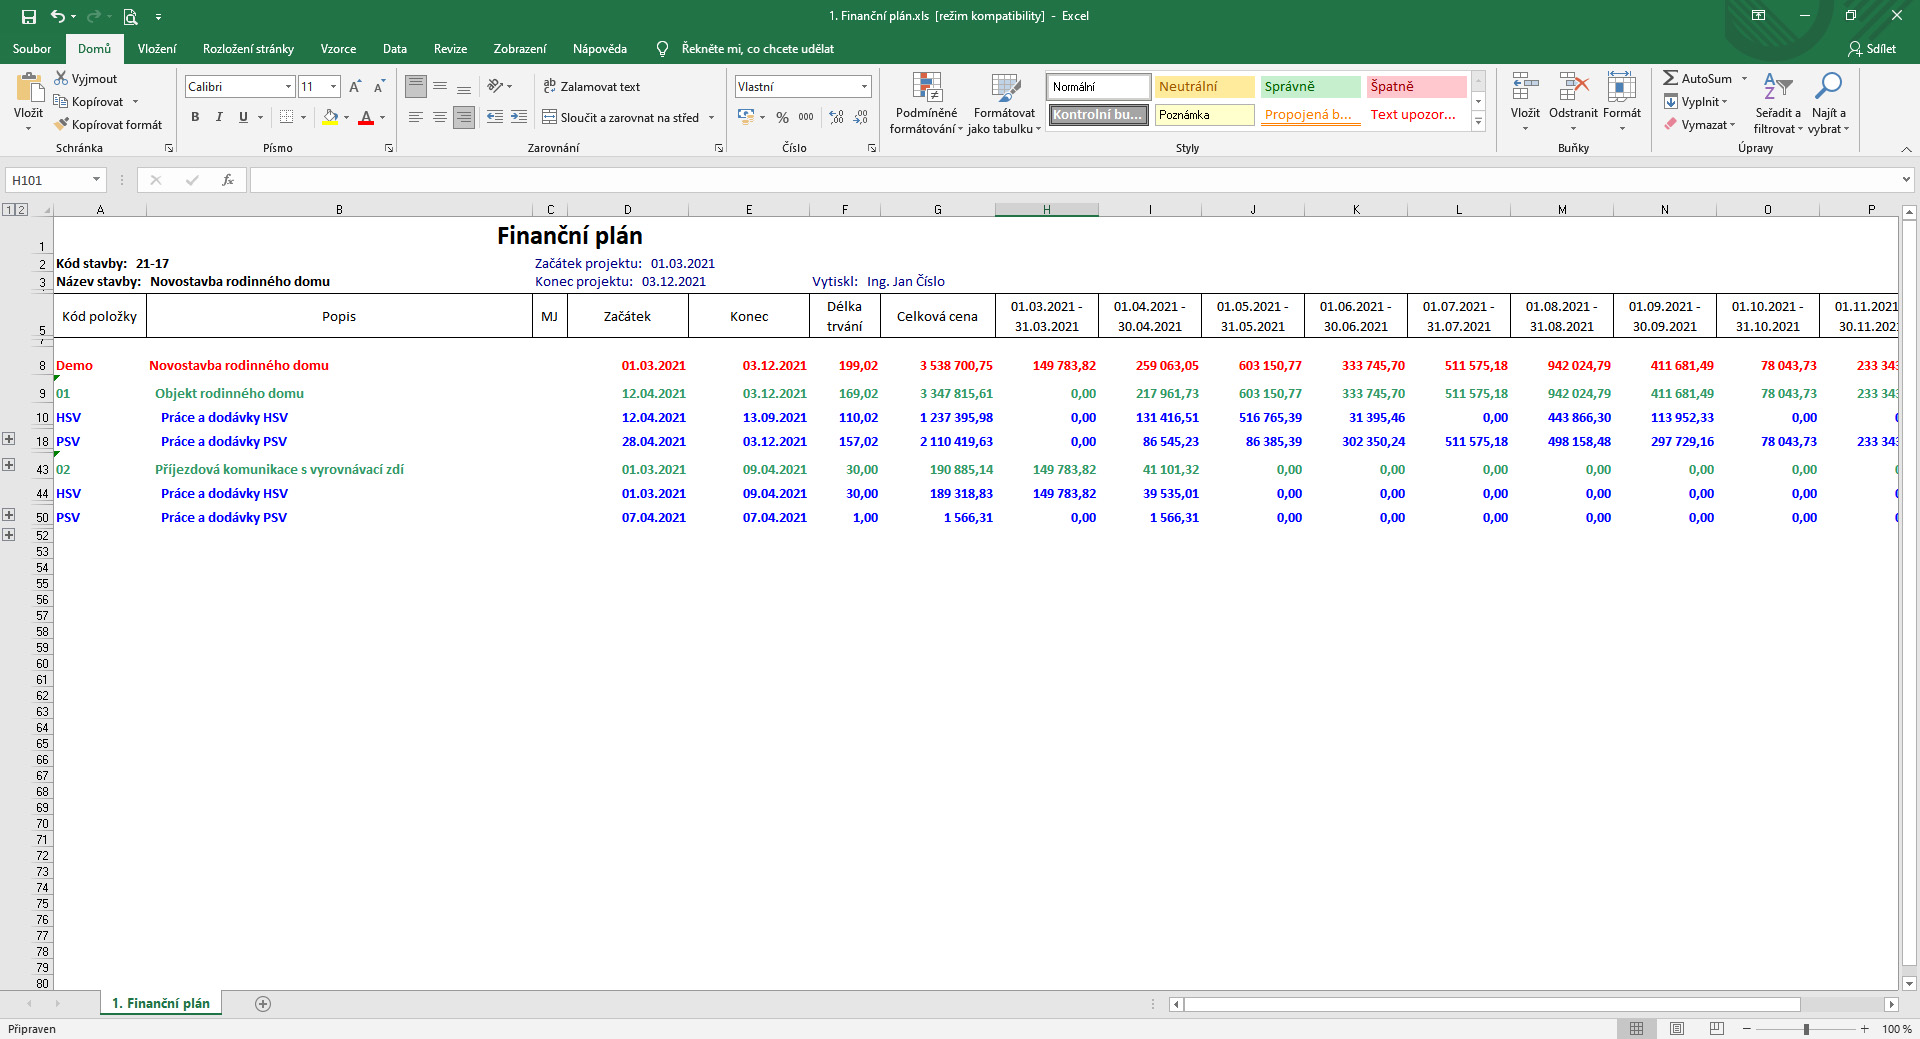Open the font name Calibri dropdown

(288, 87)
